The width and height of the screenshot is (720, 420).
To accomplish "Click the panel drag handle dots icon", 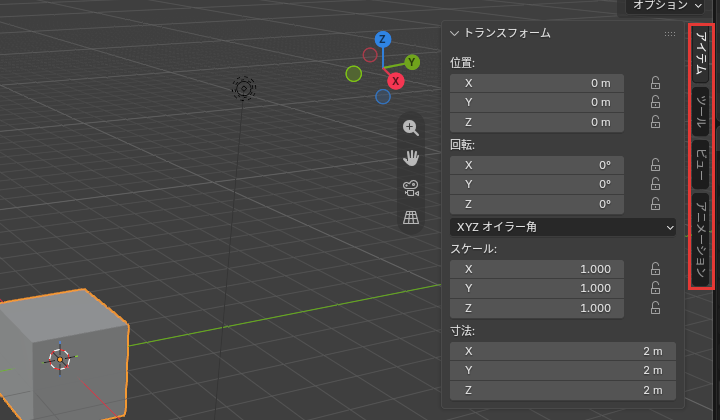I will click(669, 34).
